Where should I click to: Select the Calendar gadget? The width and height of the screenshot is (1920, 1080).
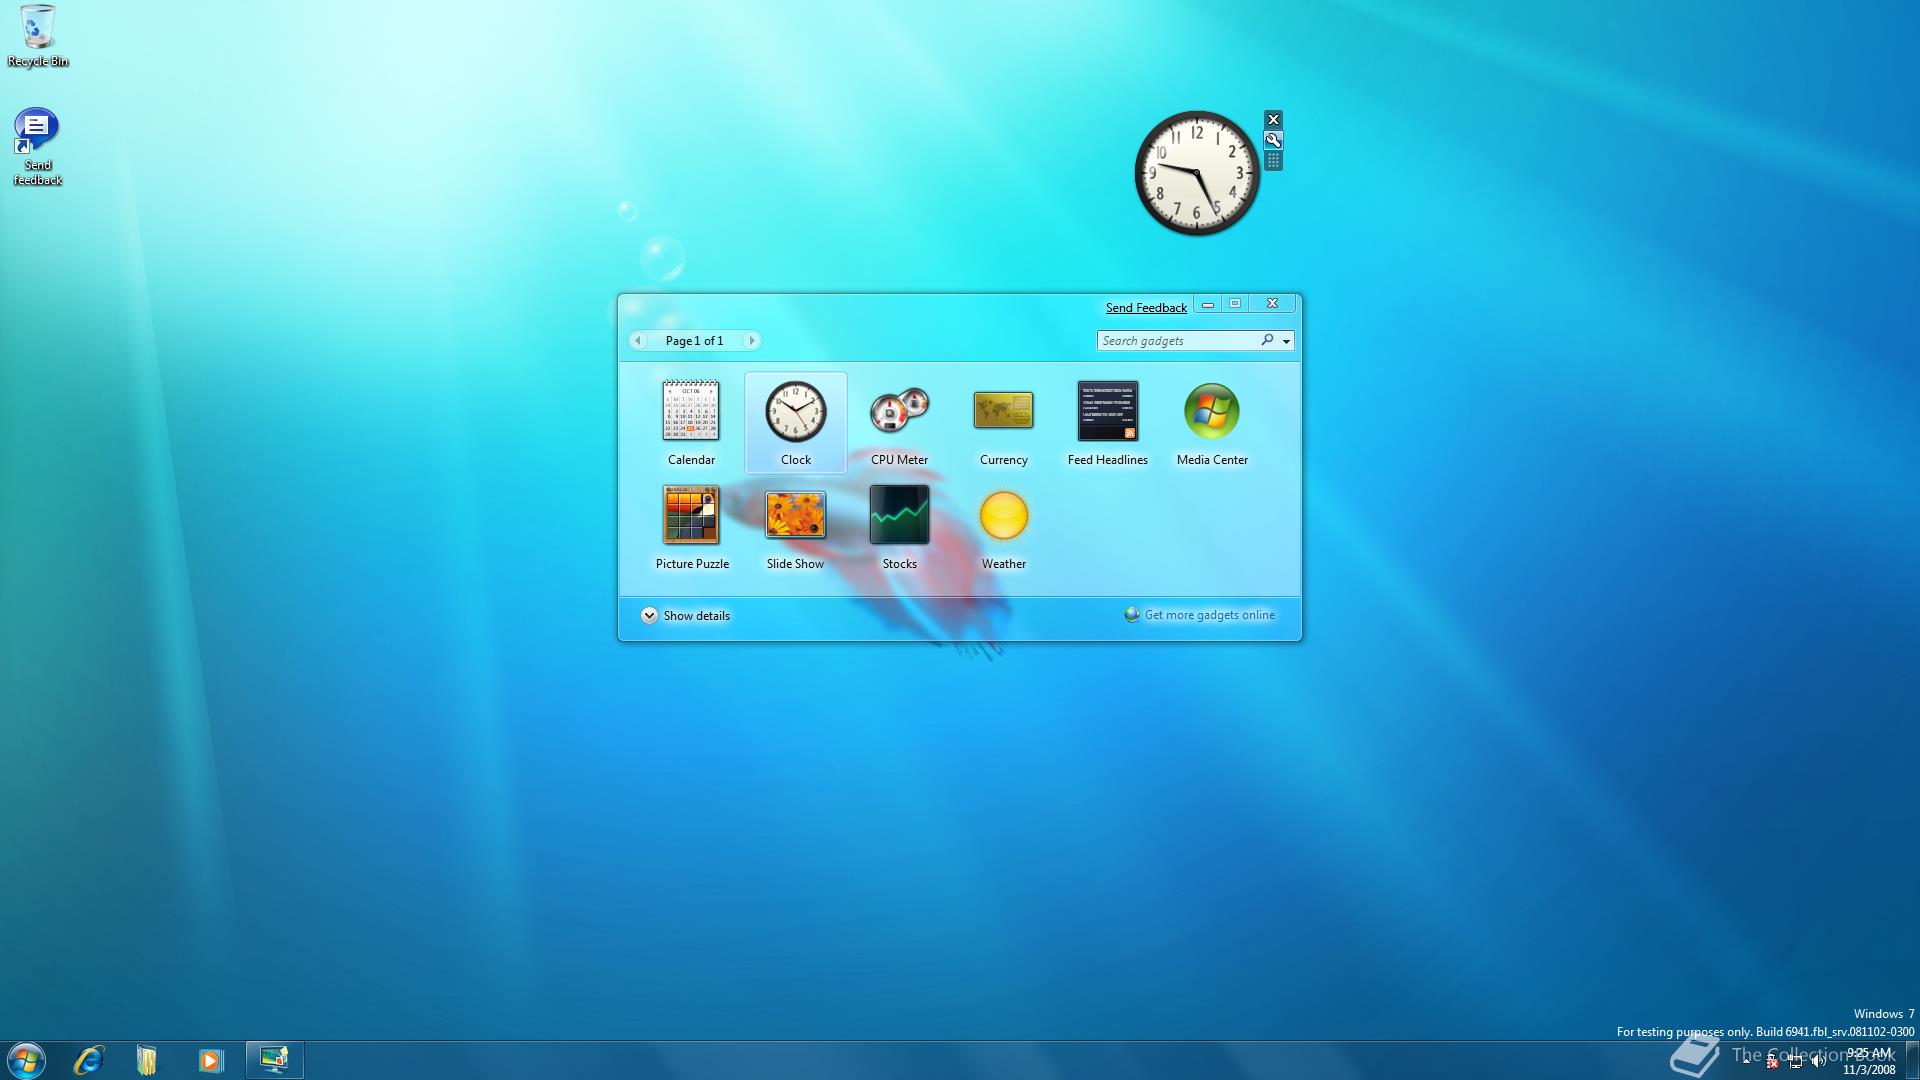[691, 422]
